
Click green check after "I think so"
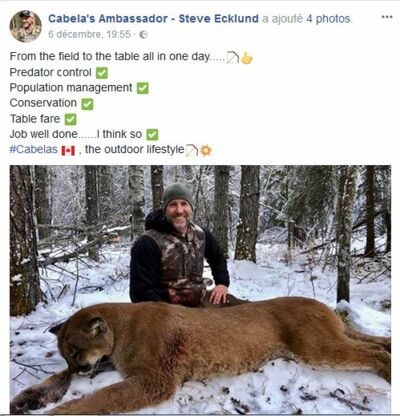click(152, 135)
